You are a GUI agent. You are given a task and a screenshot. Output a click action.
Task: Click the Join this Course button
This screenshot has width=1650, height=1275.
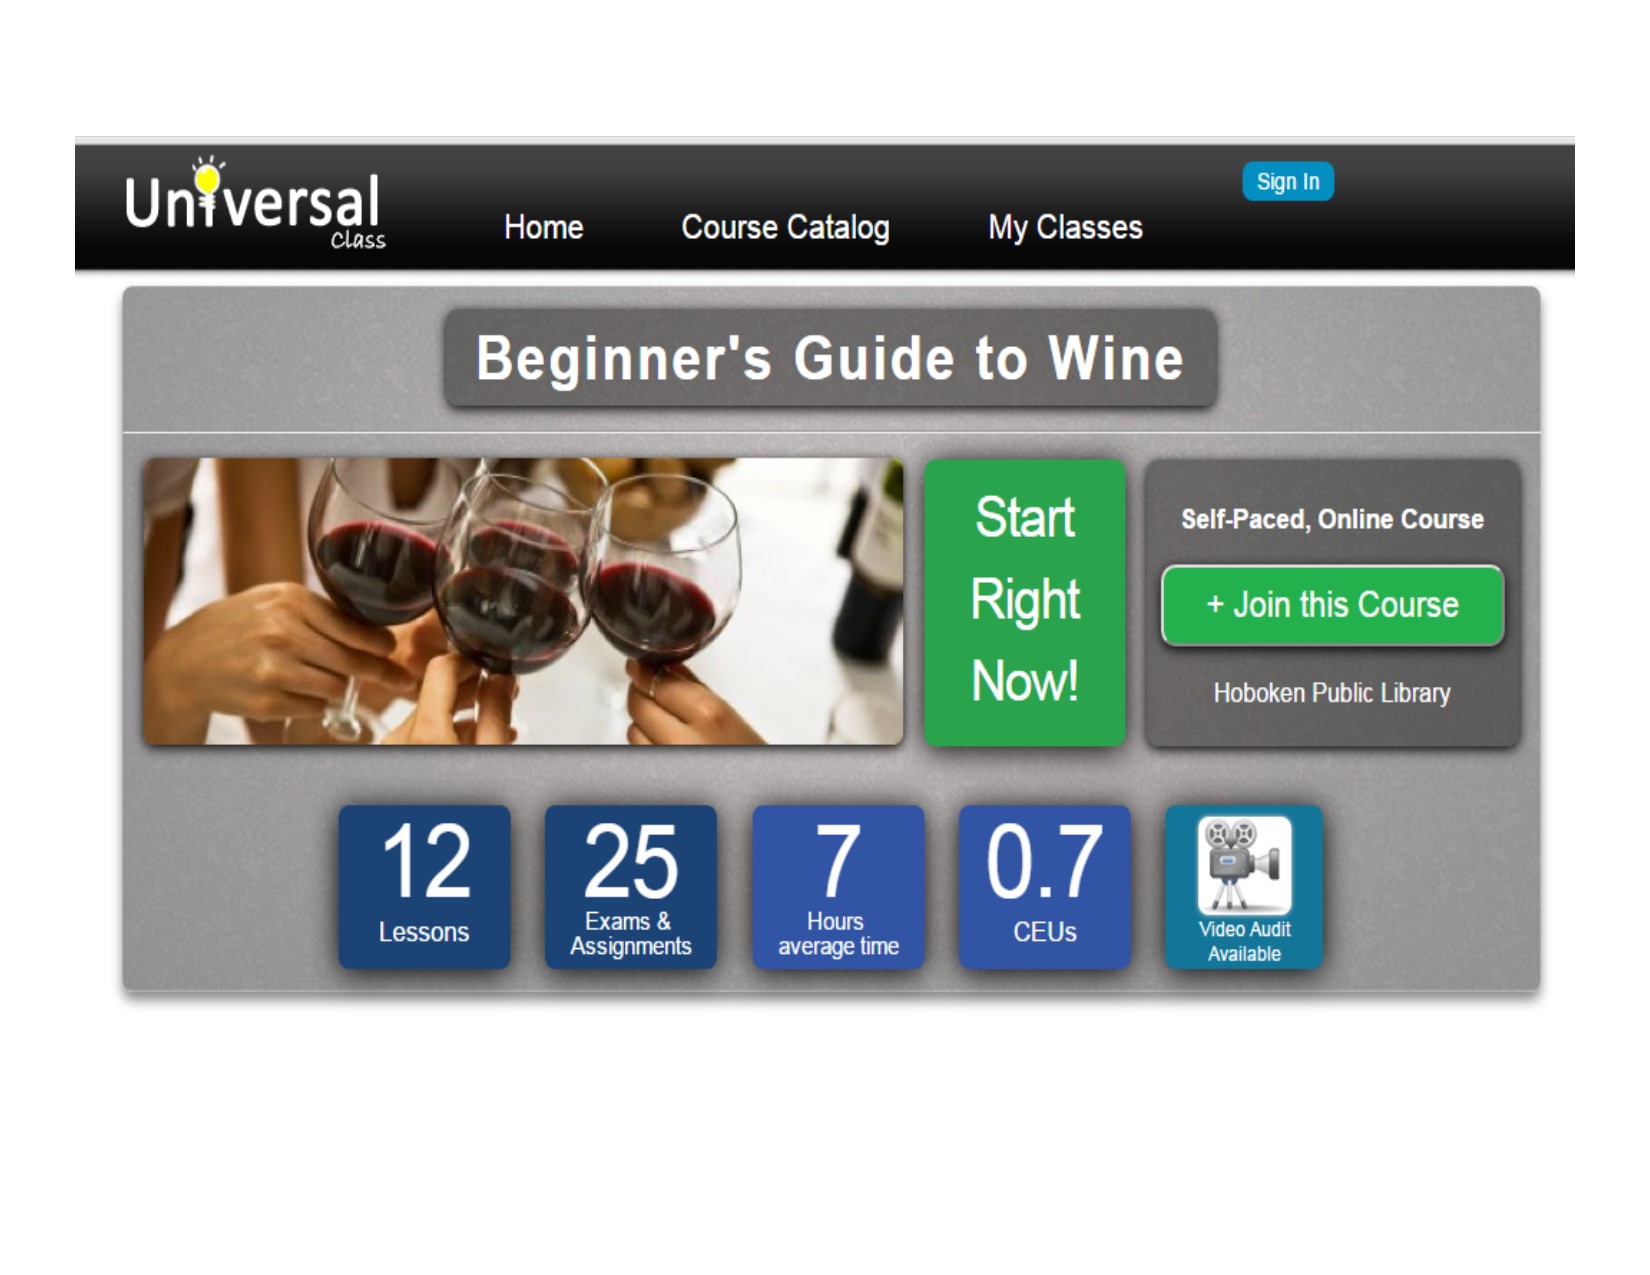[x=1332, y=605]
